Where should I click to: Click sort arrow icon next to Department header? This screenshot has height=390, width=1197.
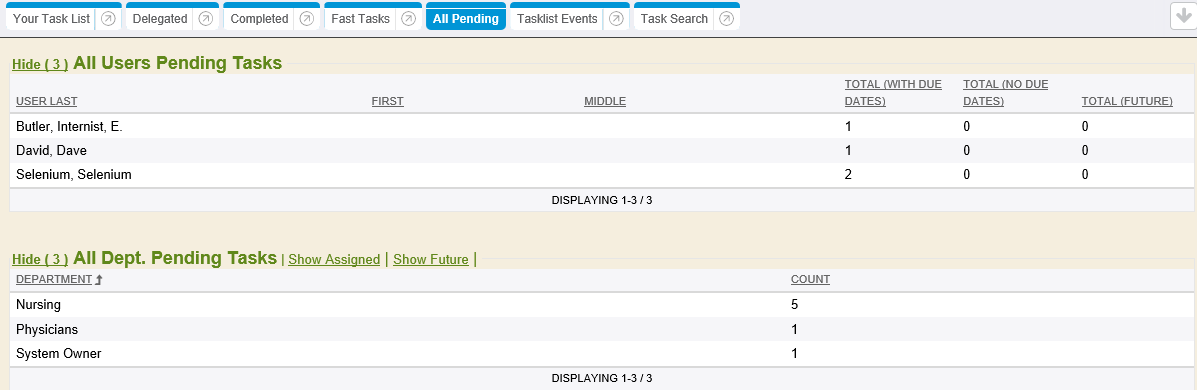[98, 280]
